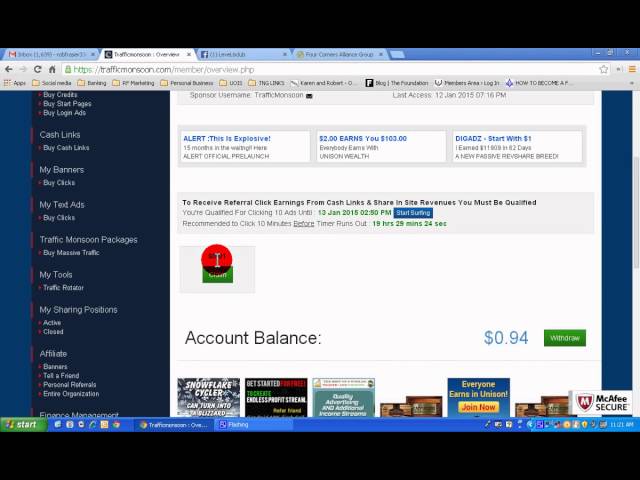Open RF Marketing bookmark folder

(133, 83)
